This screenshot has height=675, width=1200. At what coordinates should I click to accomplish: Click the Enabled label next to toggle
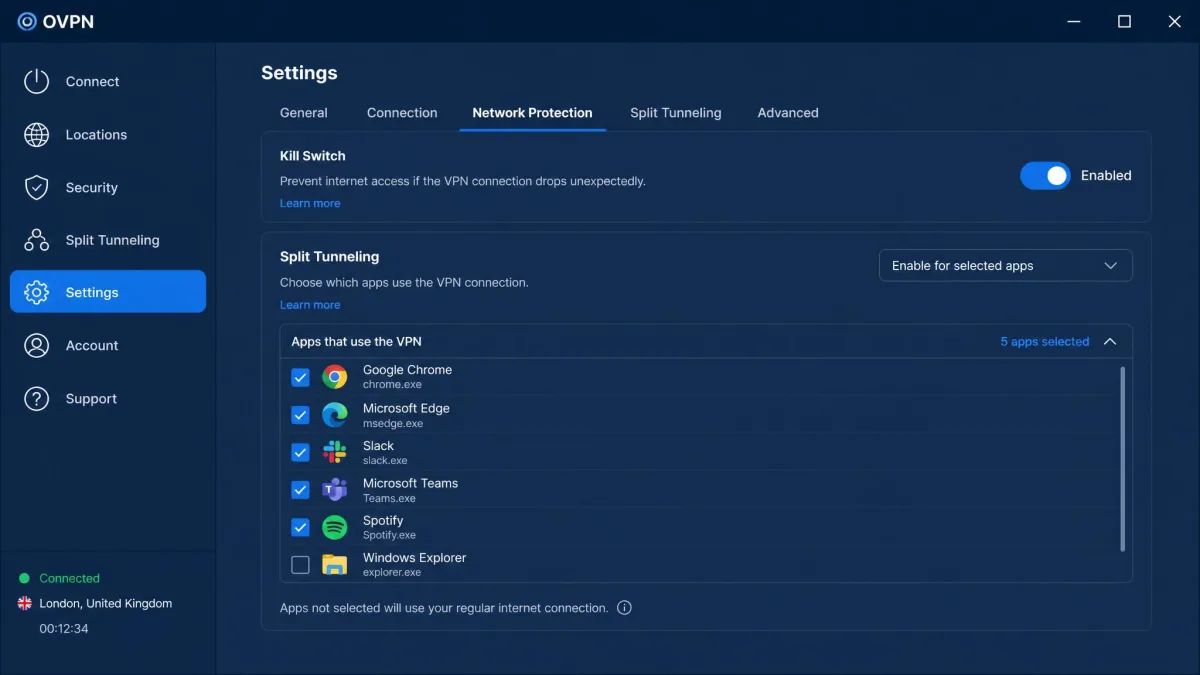click(1106, 176)
